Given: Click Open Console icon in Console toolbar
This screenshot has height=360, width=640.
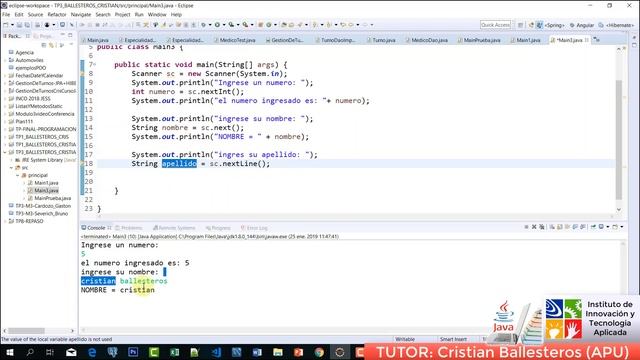Looking at the screenshot, I should pyautogui.click(x=615, y=227).
